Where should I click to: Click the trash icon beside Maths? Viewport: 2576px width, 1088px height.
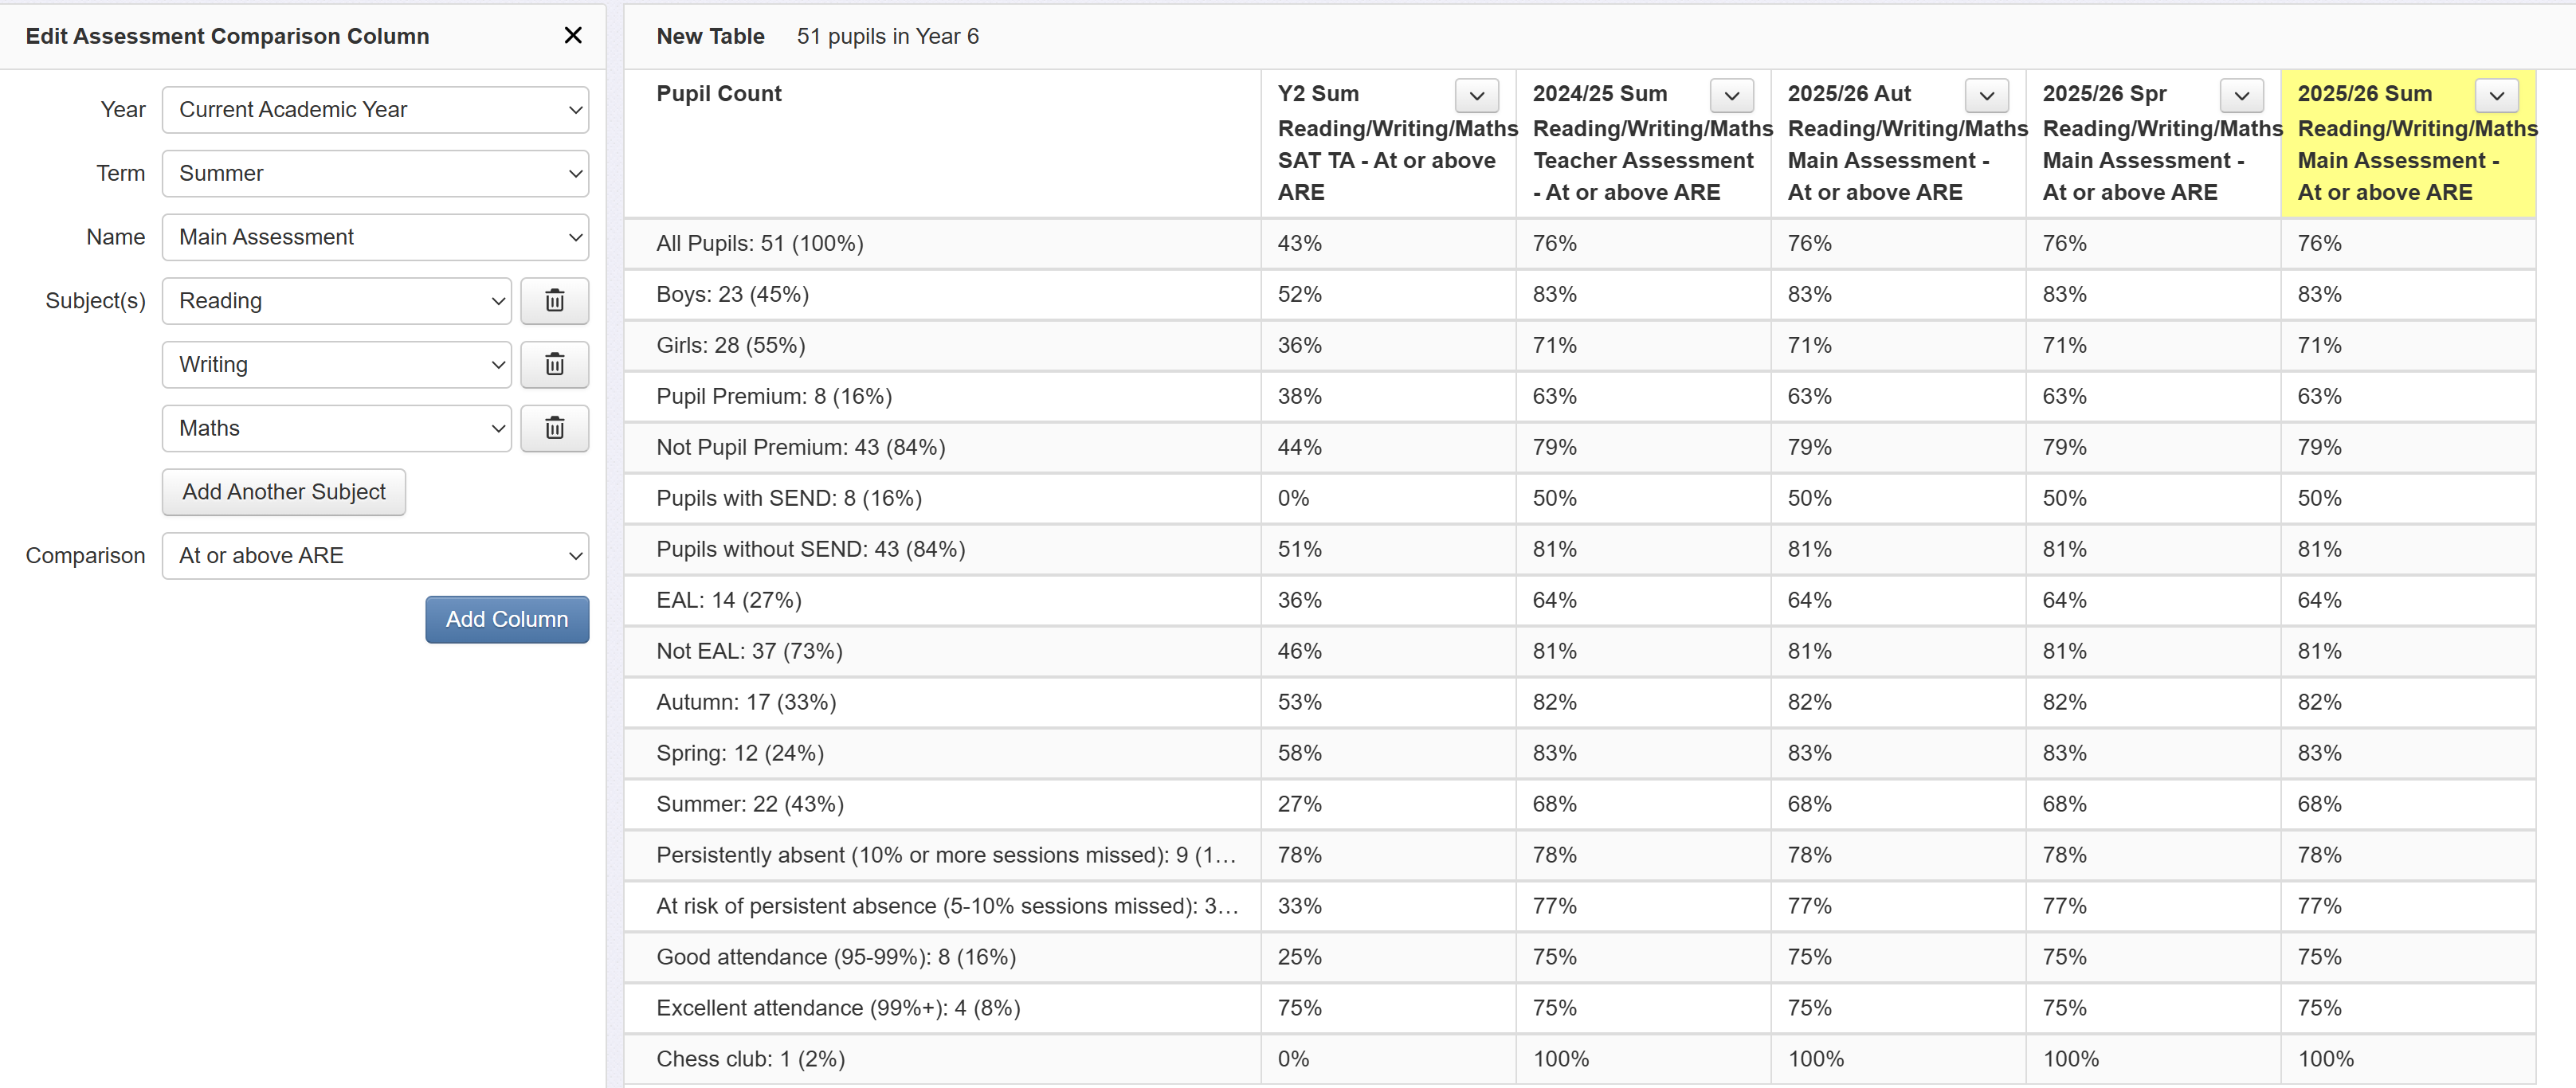click(554, 429)
